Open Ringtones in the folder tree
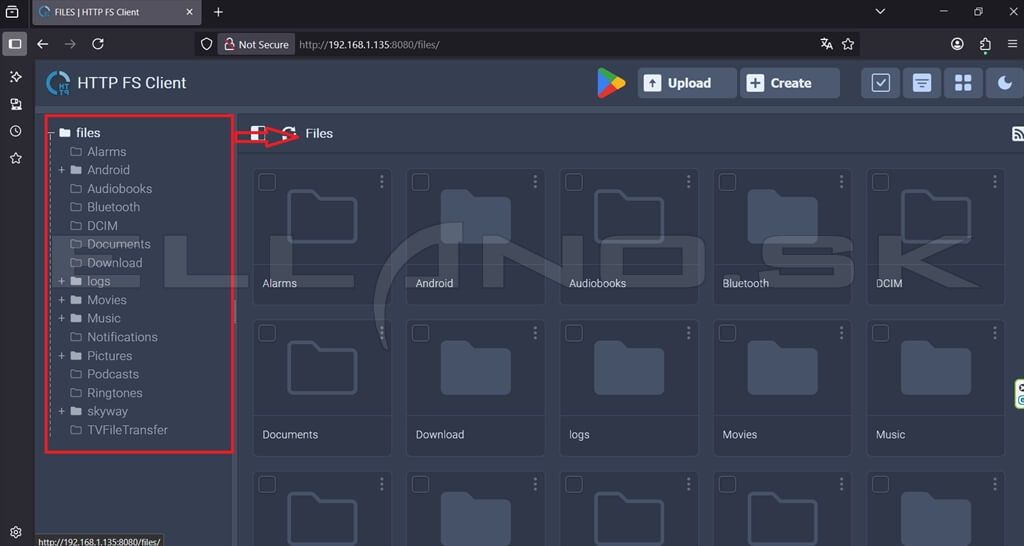This screenshot has width=1024, height=546. [x=115, y=393]
